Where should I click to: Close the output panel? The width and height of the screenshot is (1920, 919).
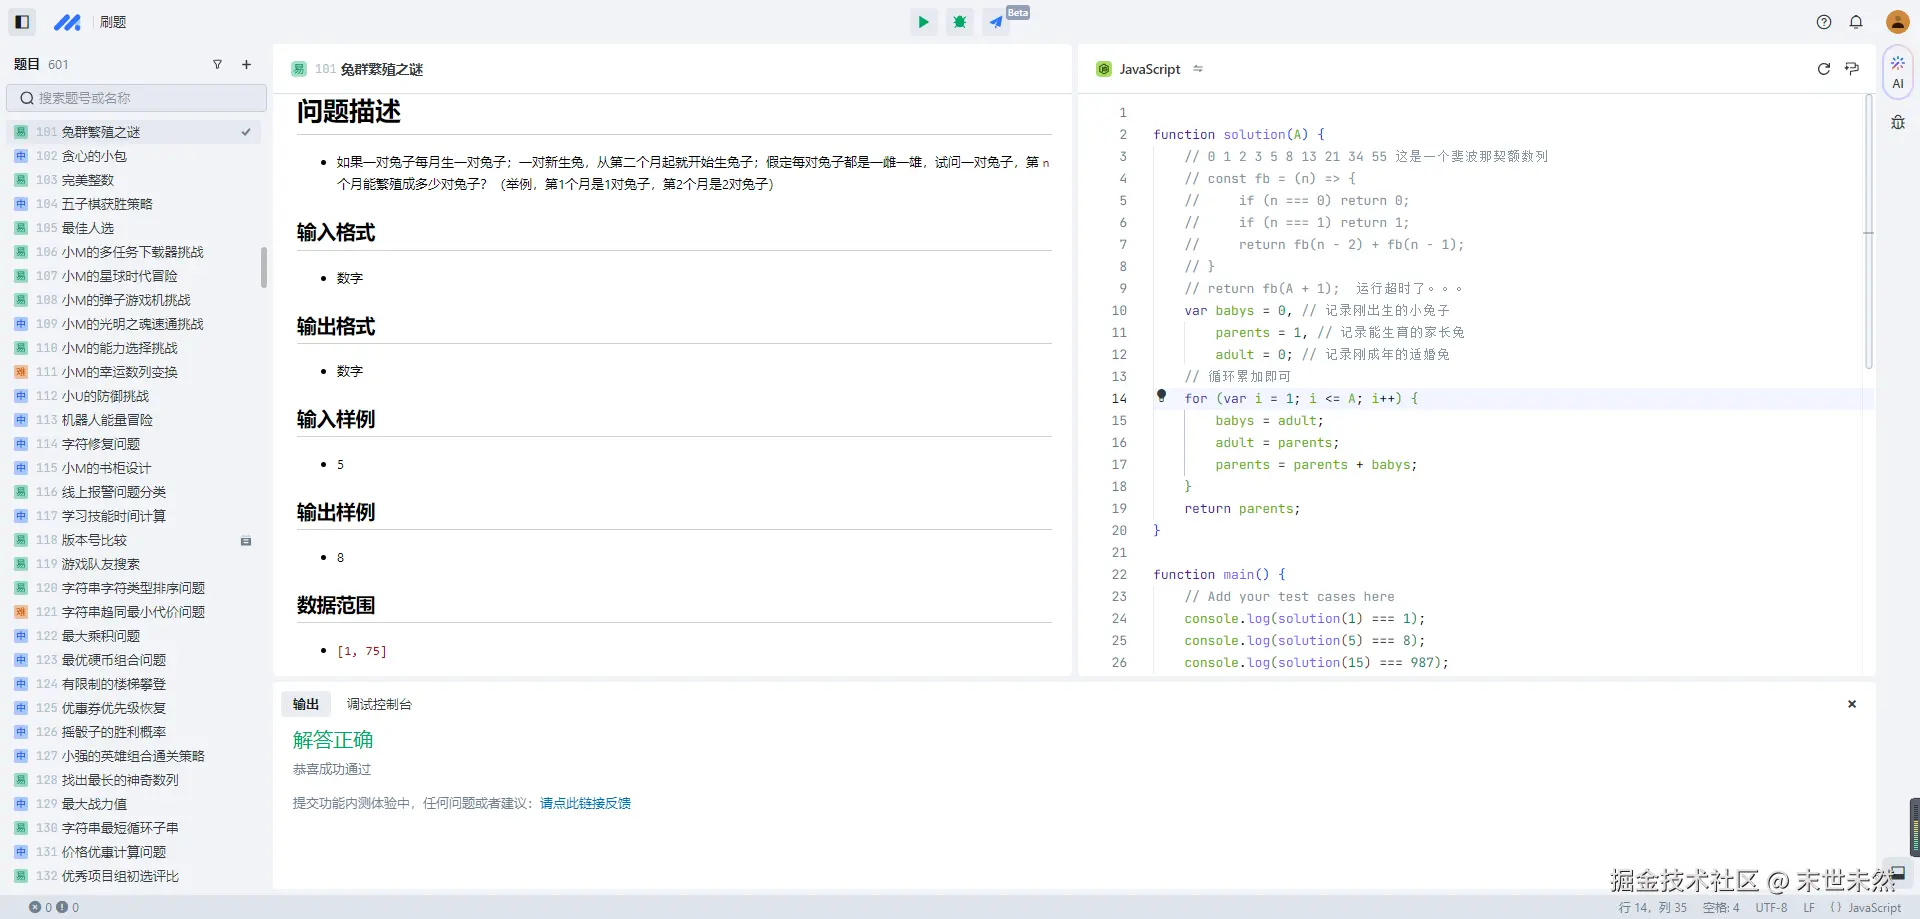coord(1851,704)
